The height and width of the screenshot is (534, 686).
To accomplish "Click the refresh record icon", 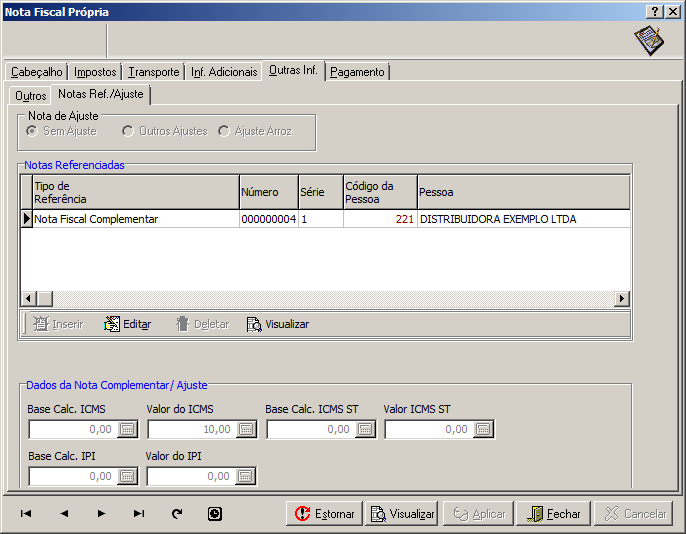I will (x=177, y=514).
